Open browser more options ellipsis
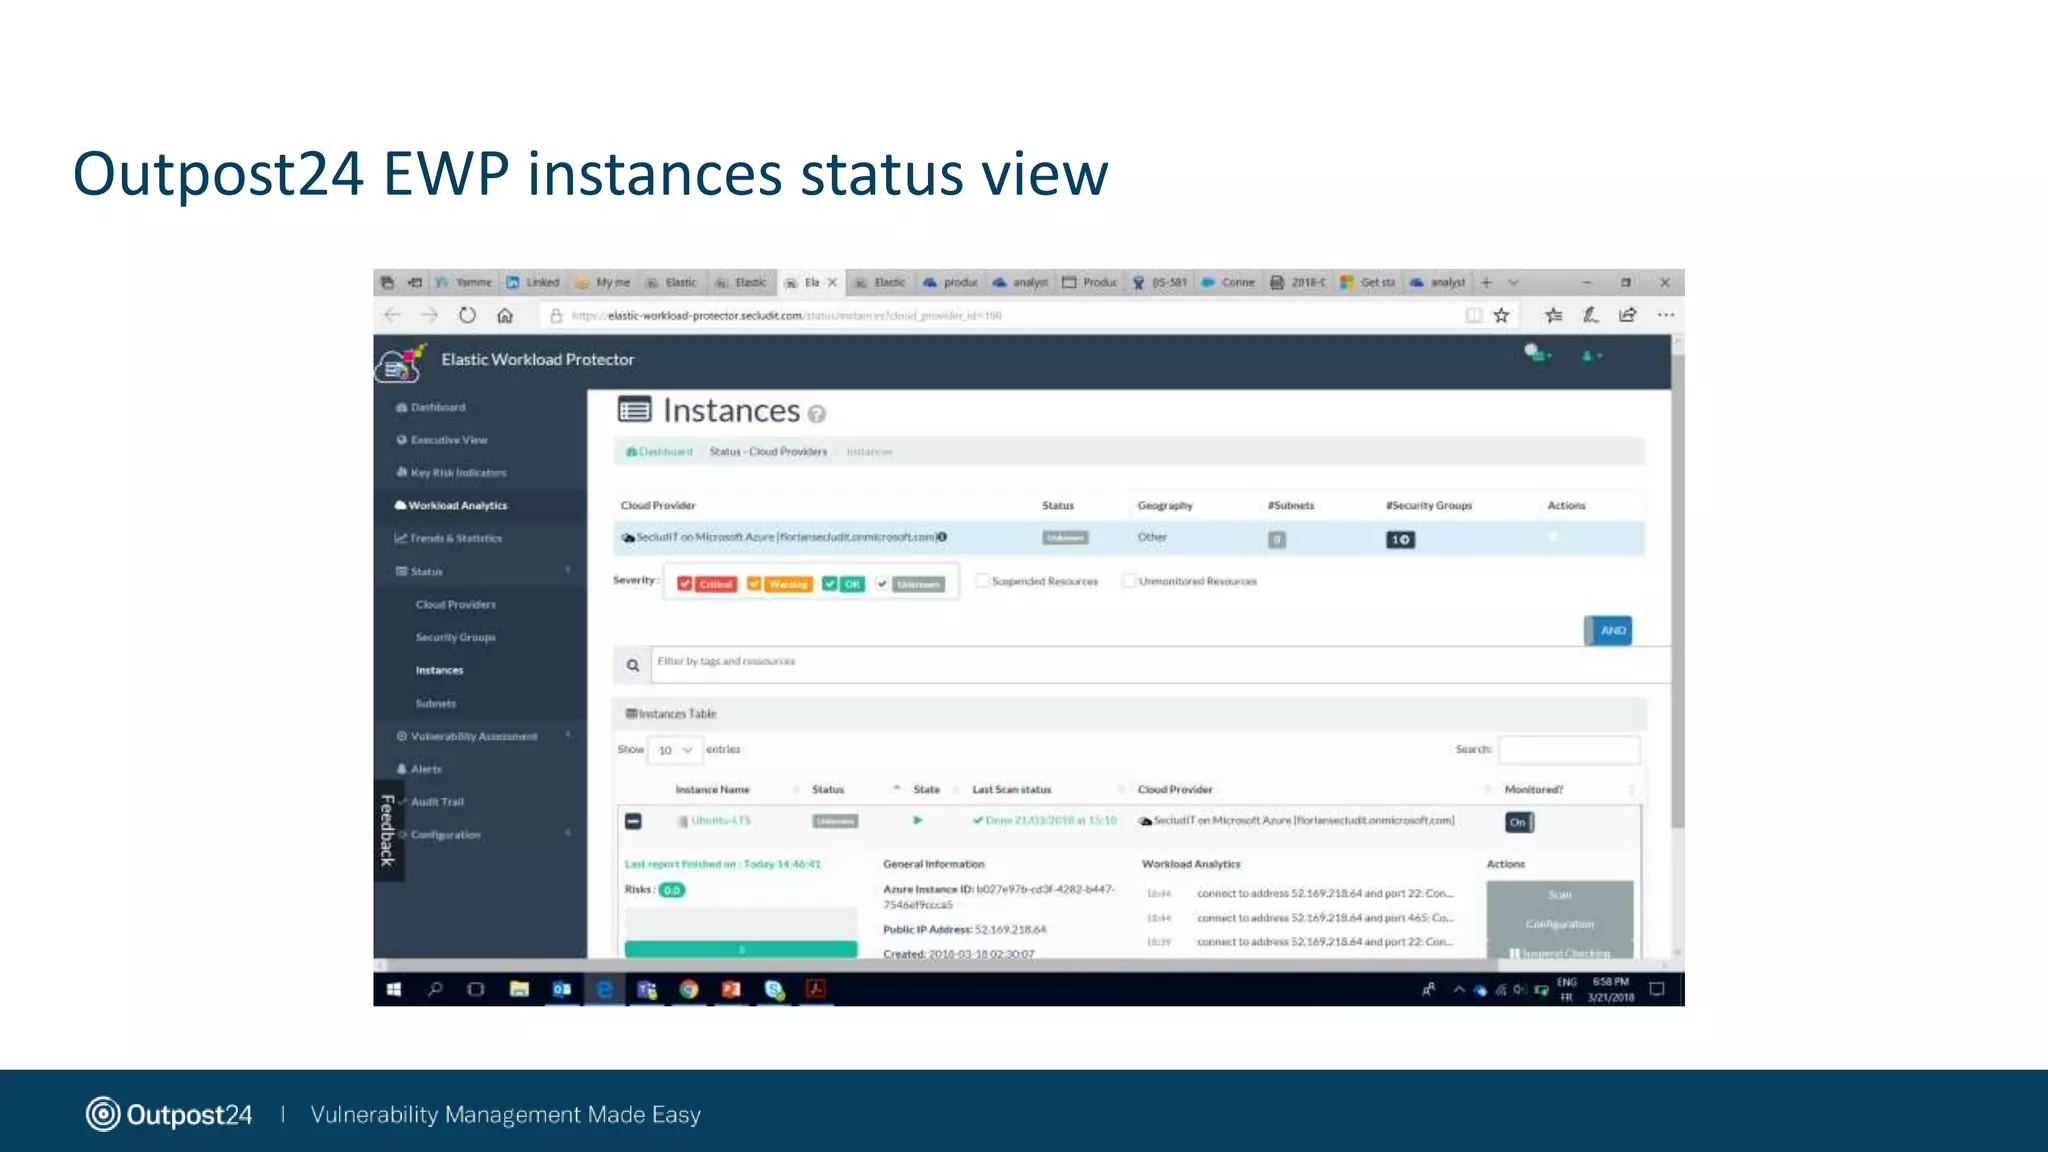2048x1152 pixels. click(x=1665, y=315)
